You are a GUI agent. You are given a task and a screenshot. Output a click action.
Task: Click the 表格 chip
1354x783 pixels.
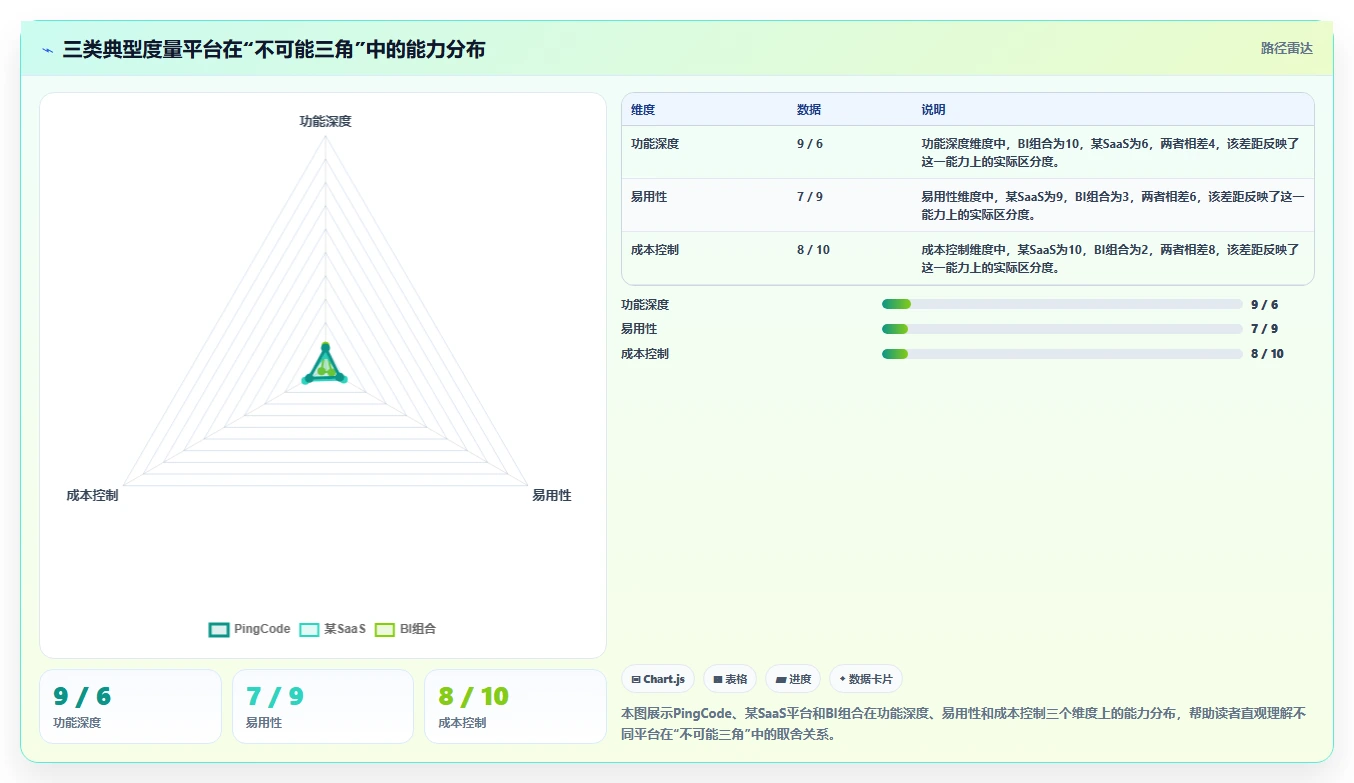(x=730, y=679)
